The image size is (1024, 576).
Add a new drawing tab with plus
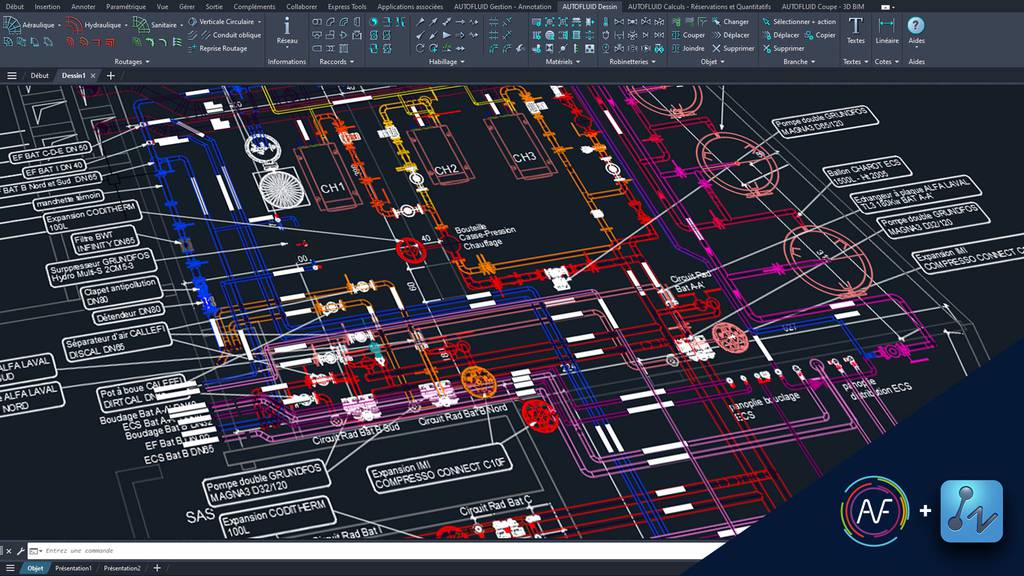110,76
